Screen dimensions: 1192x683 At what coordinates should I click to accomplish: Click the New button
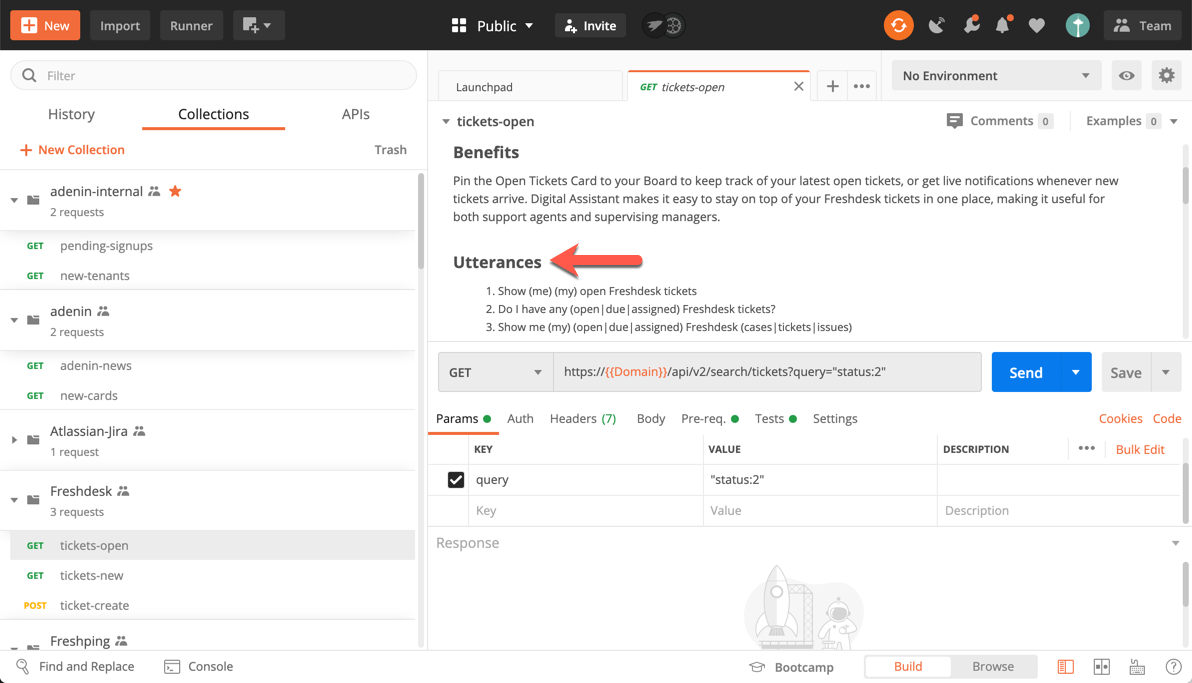(45, 25)
